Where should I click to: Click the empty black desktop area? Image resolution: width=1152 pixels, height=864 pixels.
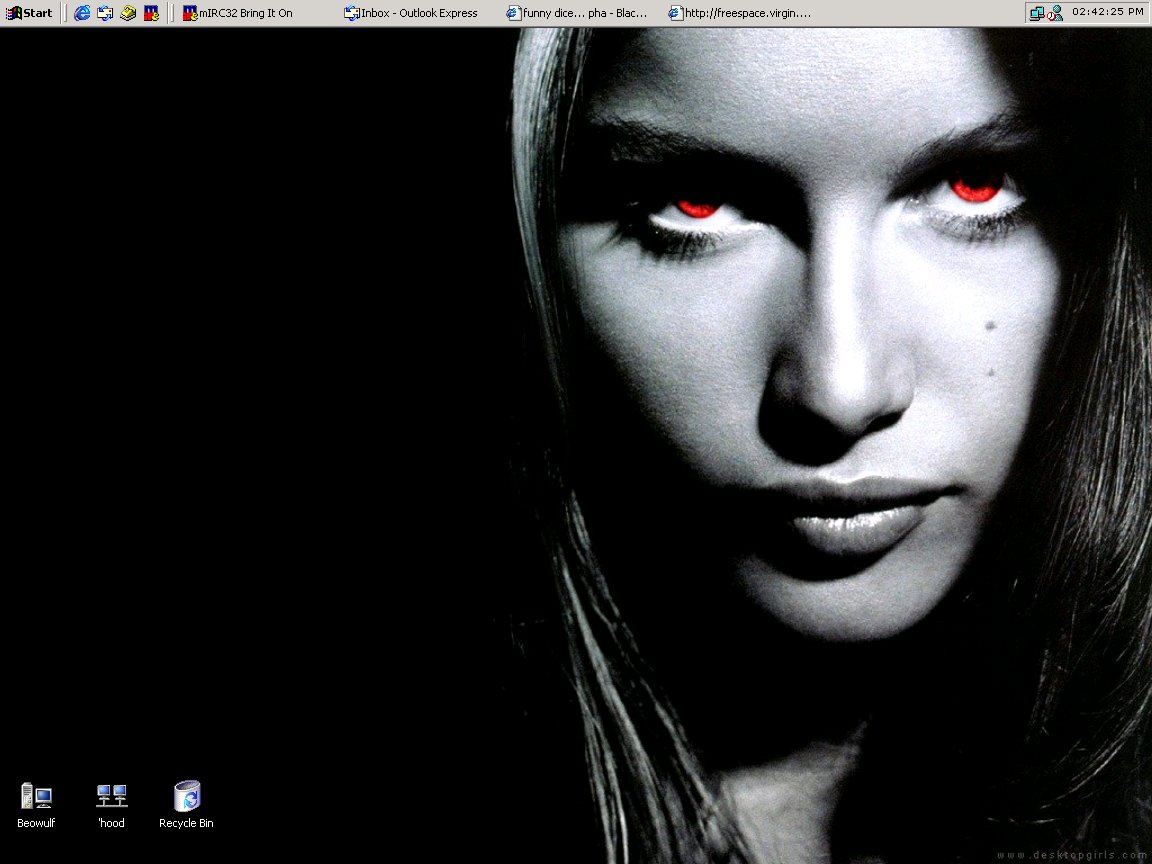click(x=250, y=400)
